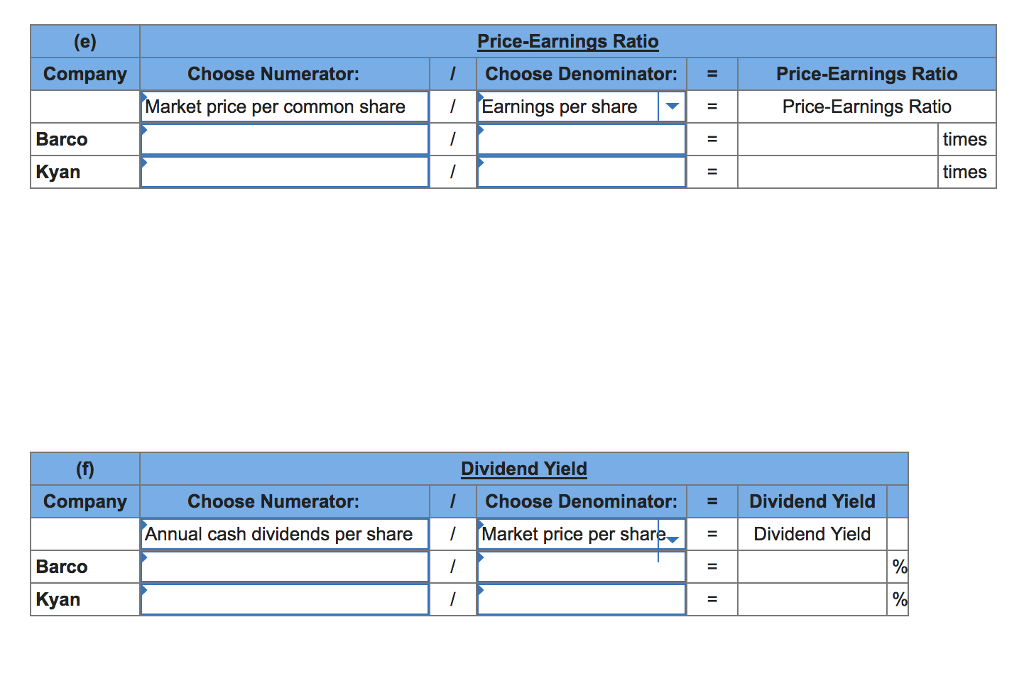Select the Annual cash dividends per share cell

pos(284,534)
